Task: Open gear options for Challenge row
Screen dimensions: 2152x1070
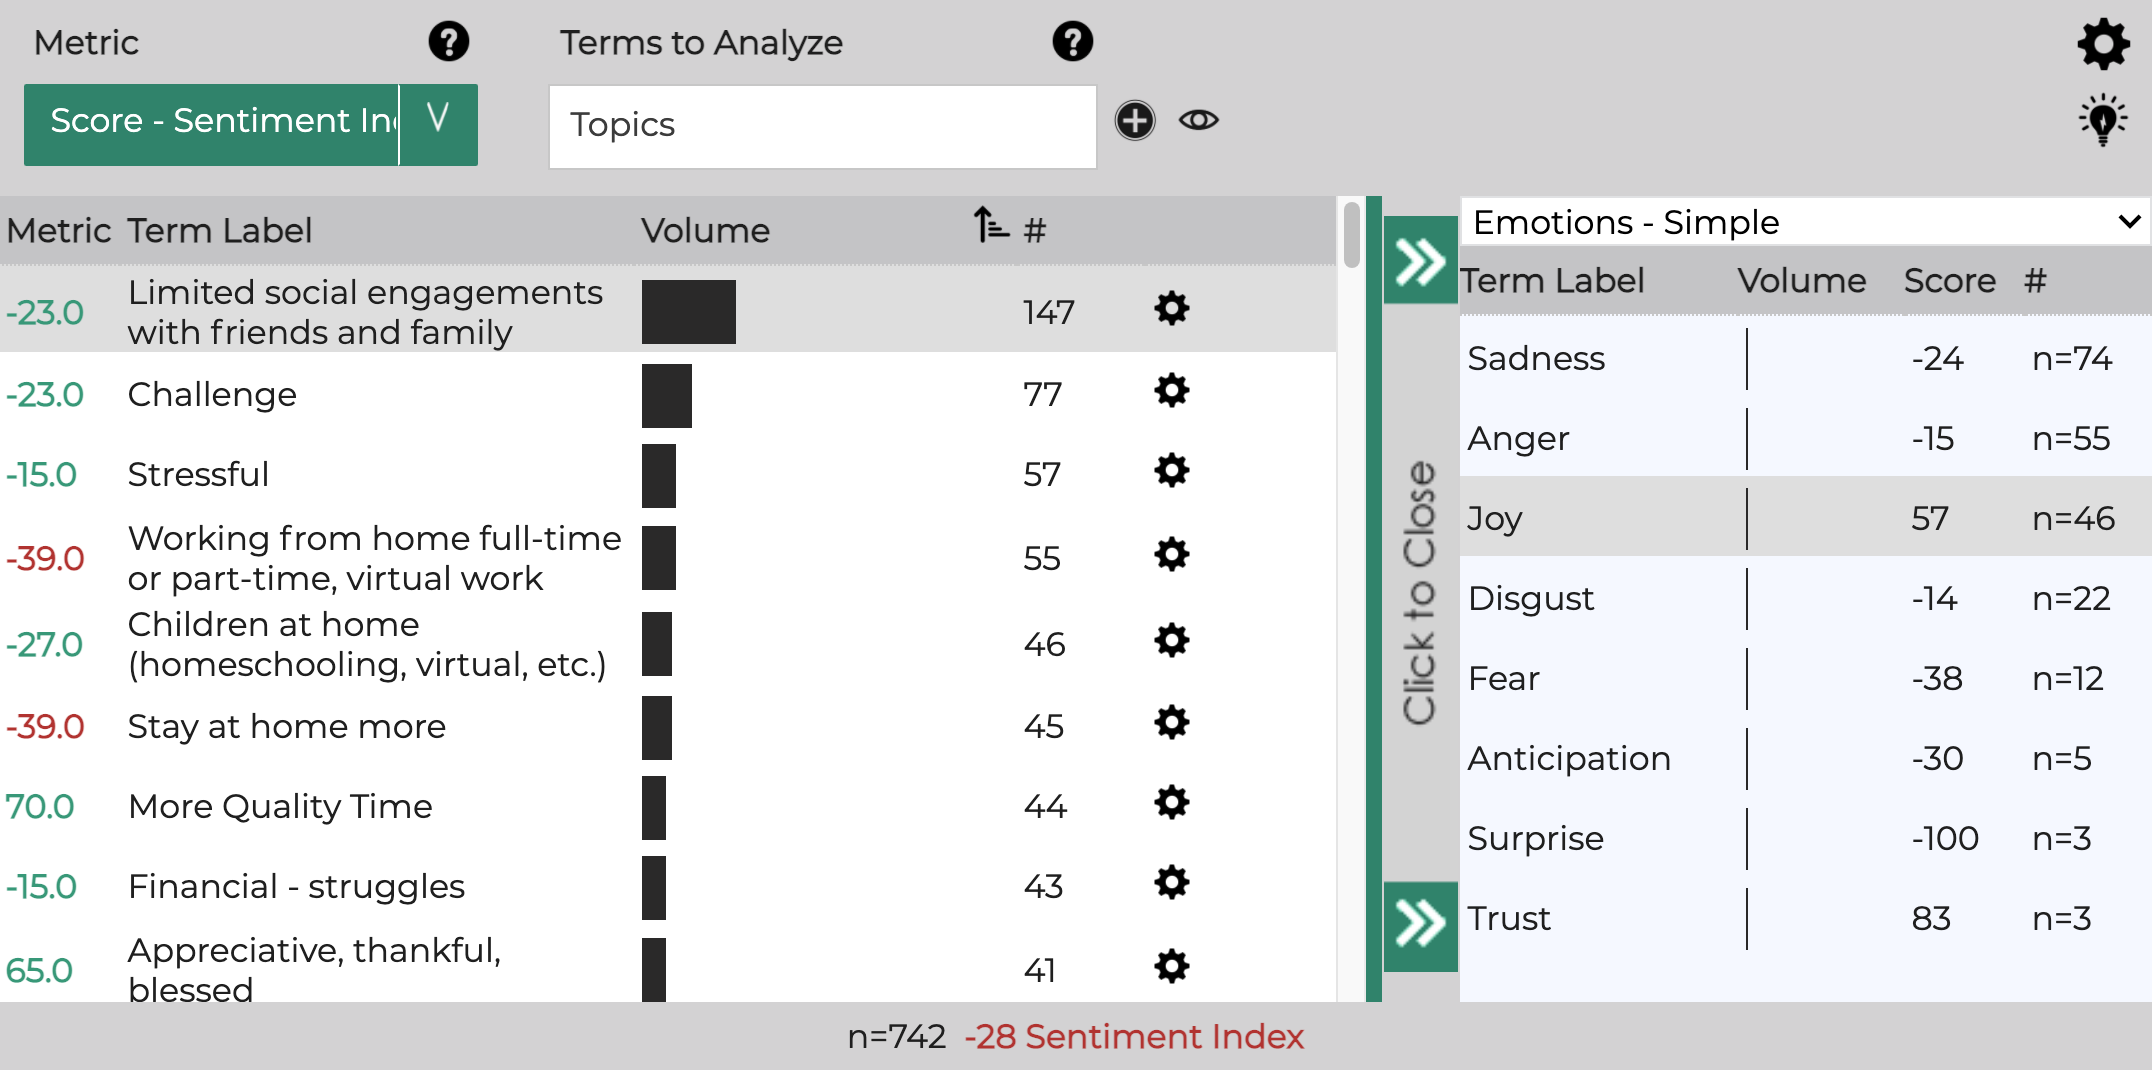Action: coord(1171,391)
